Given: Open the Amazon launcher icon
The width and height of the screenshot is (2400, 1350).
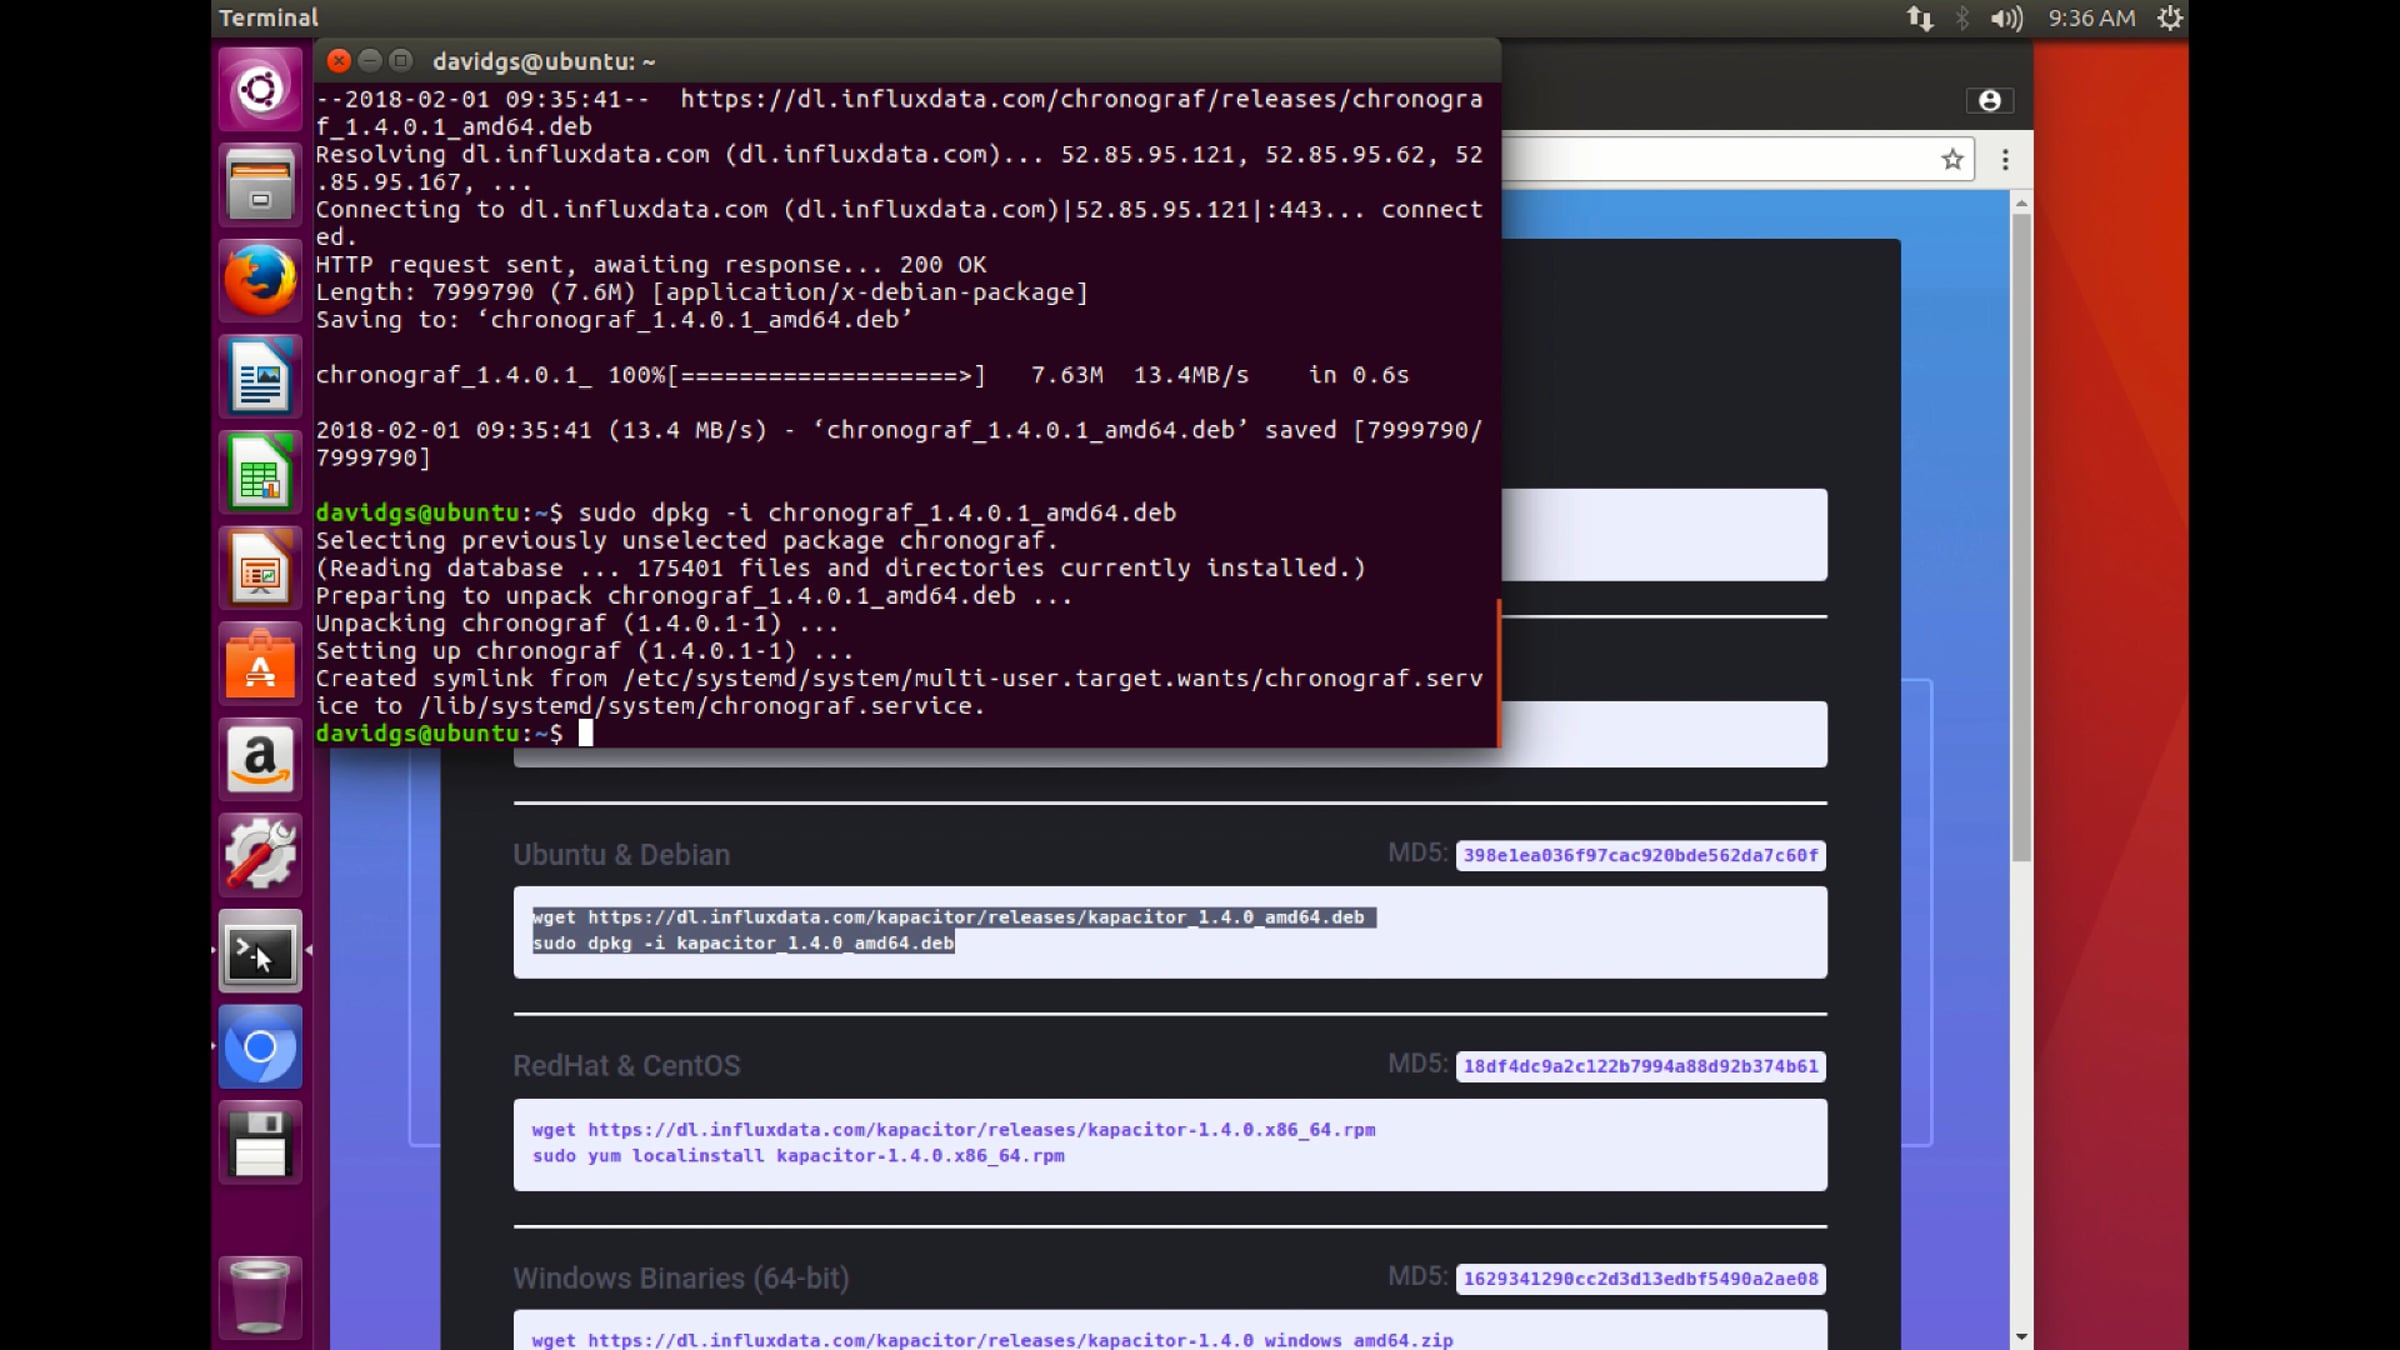Looking at the screenshot, I should click(260, 760).
